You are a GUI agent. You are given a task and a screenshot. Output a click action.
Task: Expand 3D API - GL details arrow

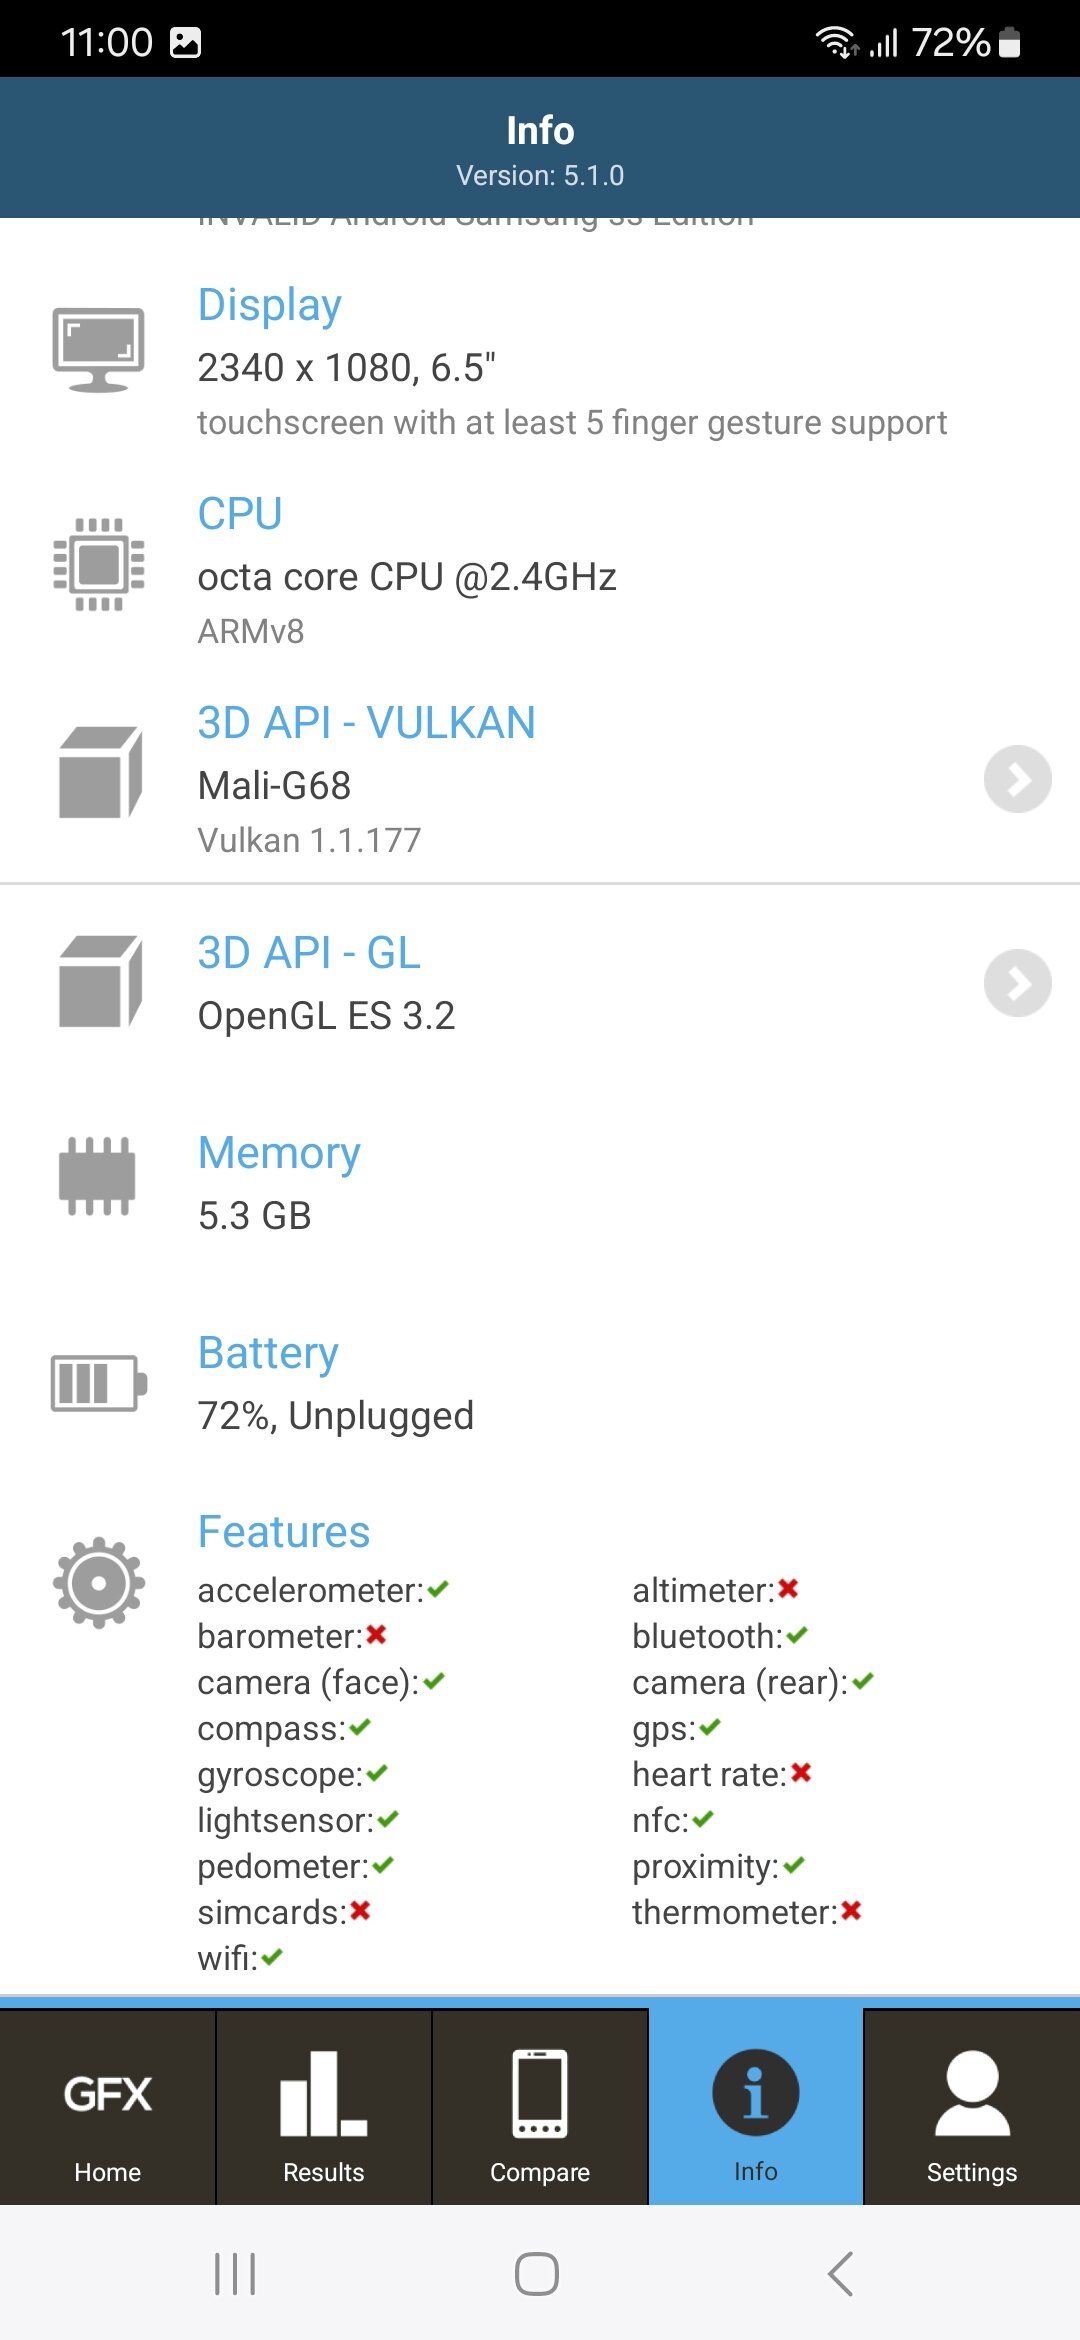[x=1017, y=983]
